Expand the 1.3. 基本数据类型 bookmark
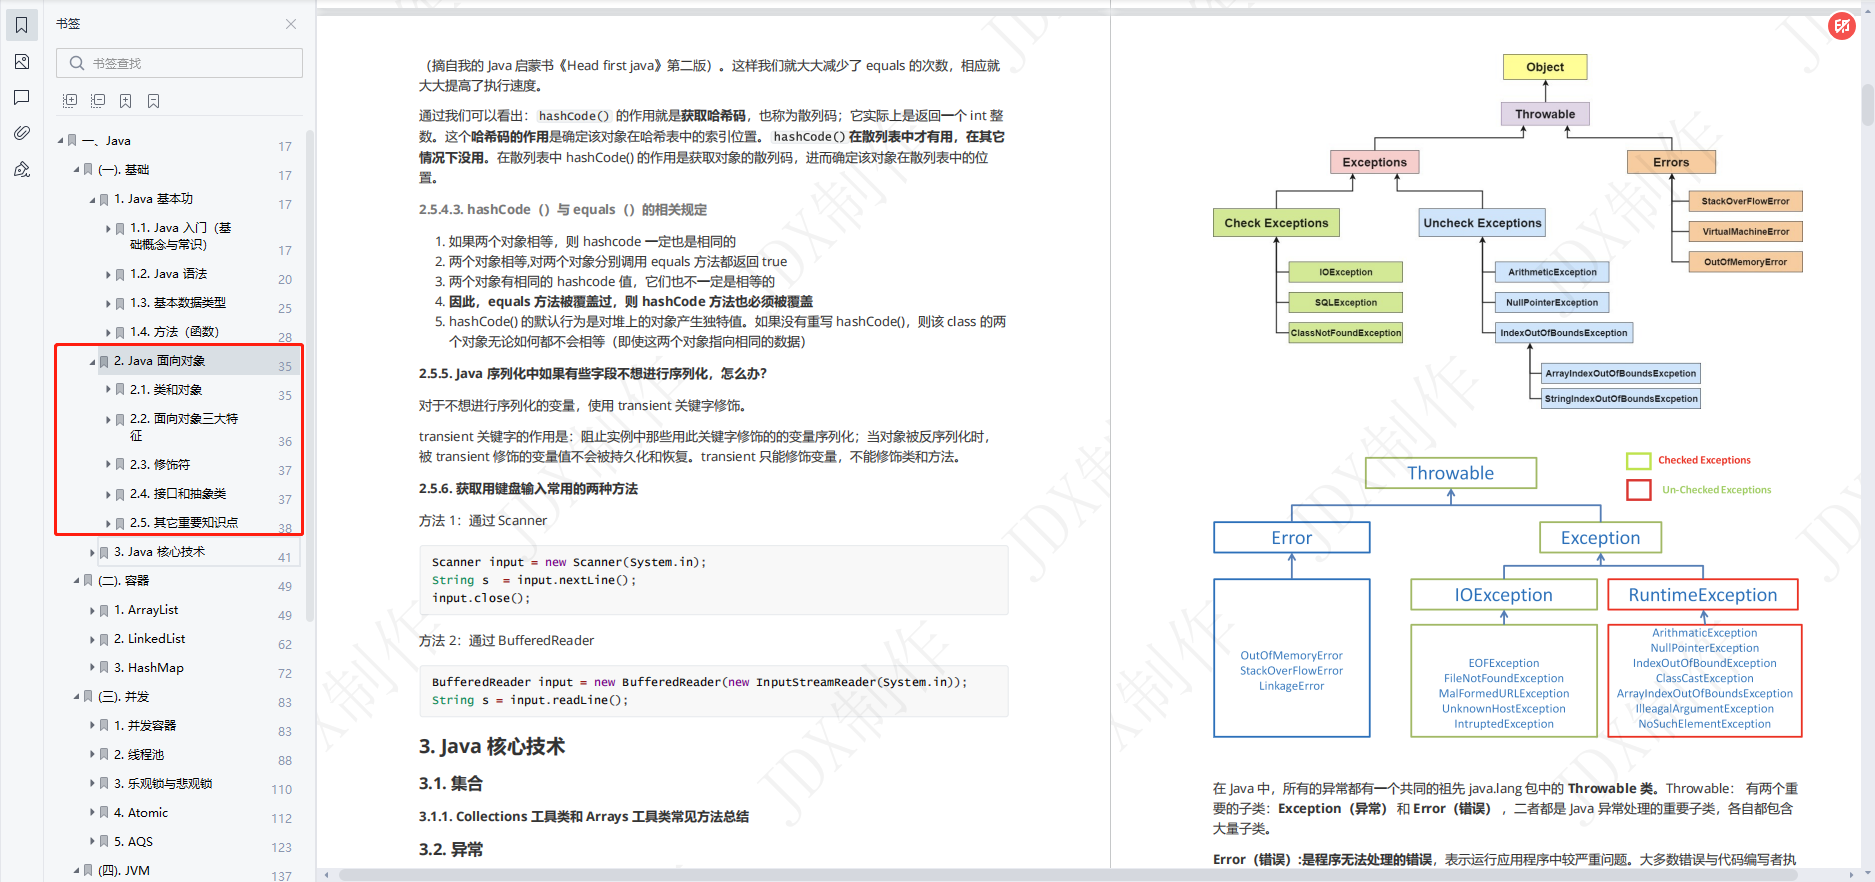The width and height of the screenshot is (1875, 882). (x=109, y=303)
